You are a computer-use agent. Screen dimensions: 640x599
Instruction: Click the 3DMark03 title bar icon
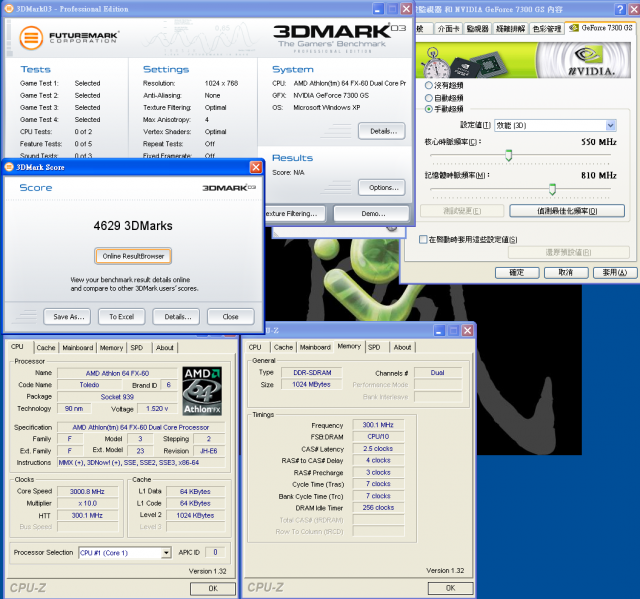[9, 9]
